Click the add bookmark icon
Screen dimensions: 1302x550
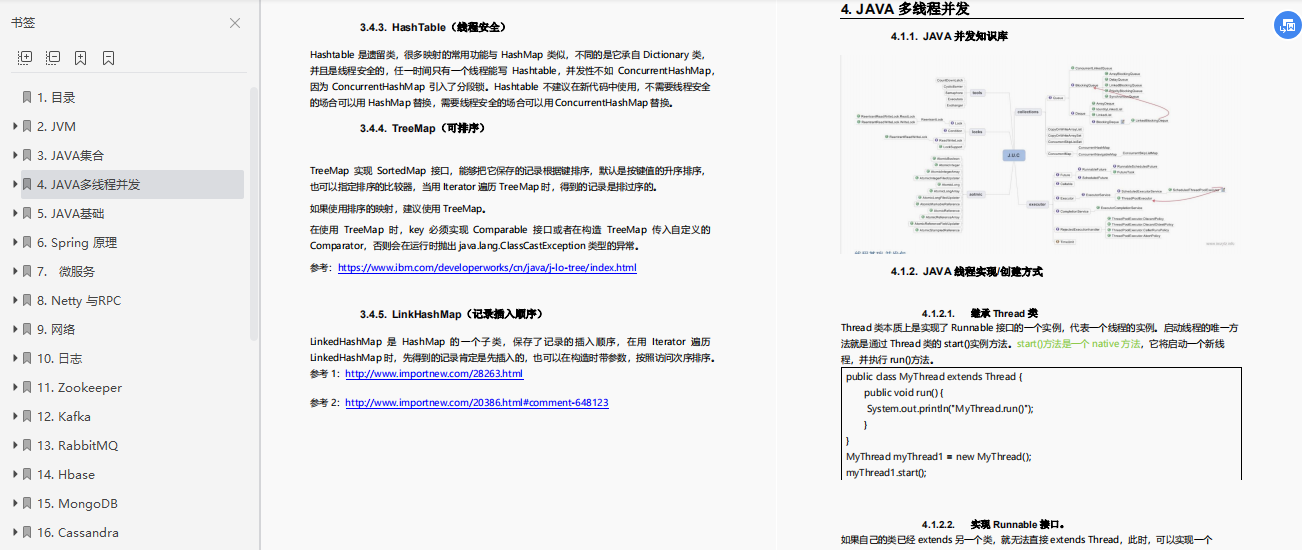(x=81, y=58)
